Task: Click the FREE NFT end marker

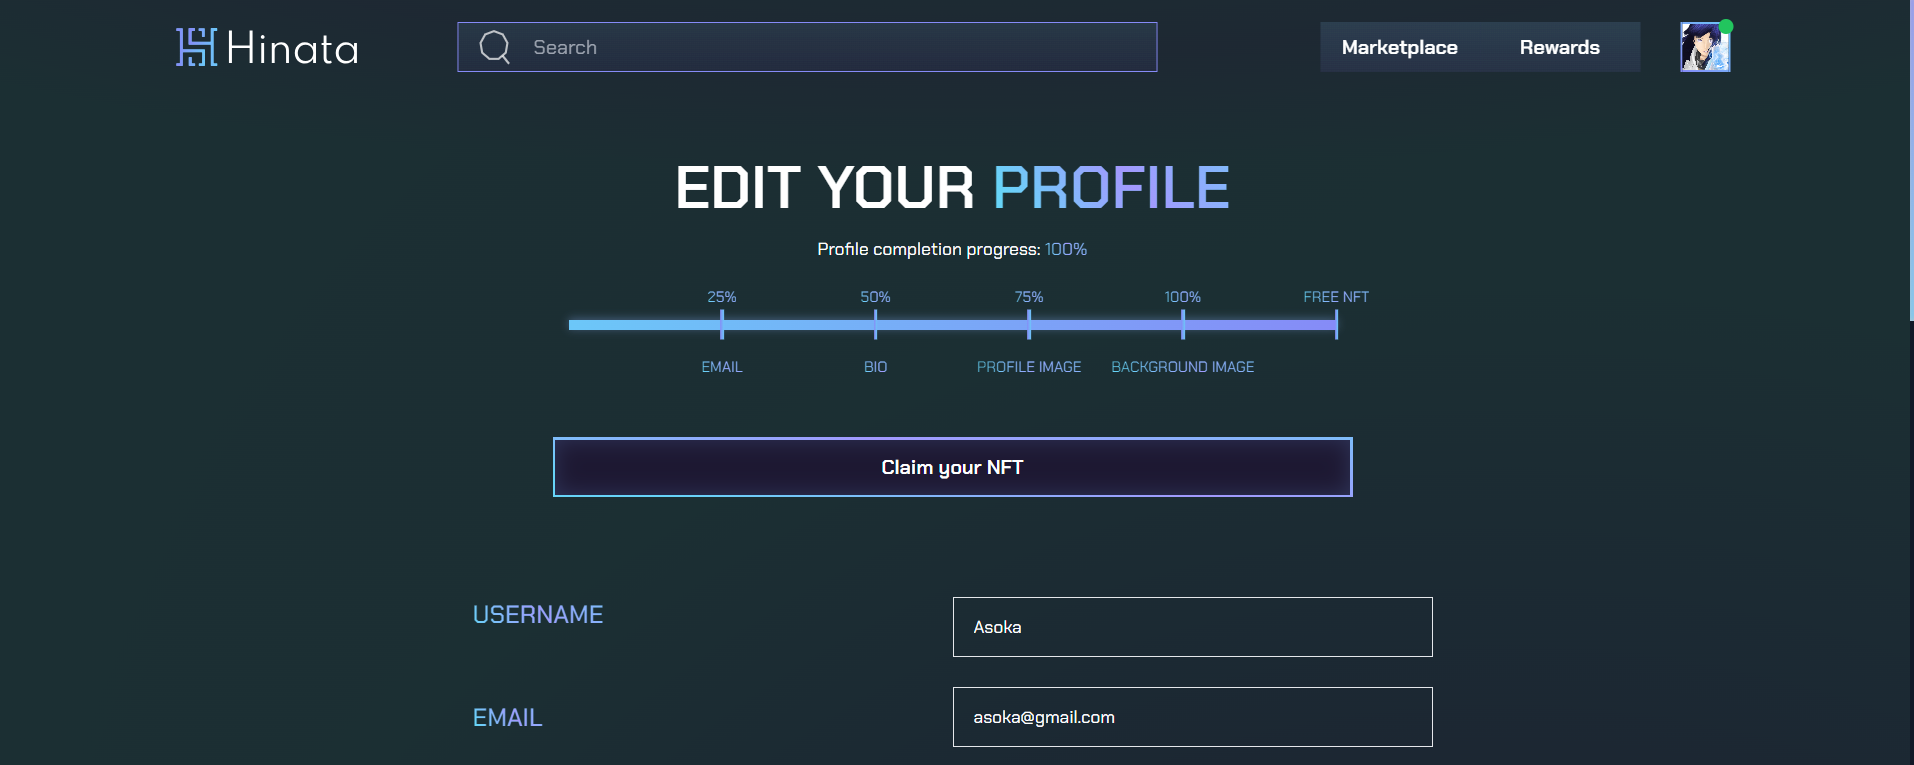Action: click(x=1336, y=324)
